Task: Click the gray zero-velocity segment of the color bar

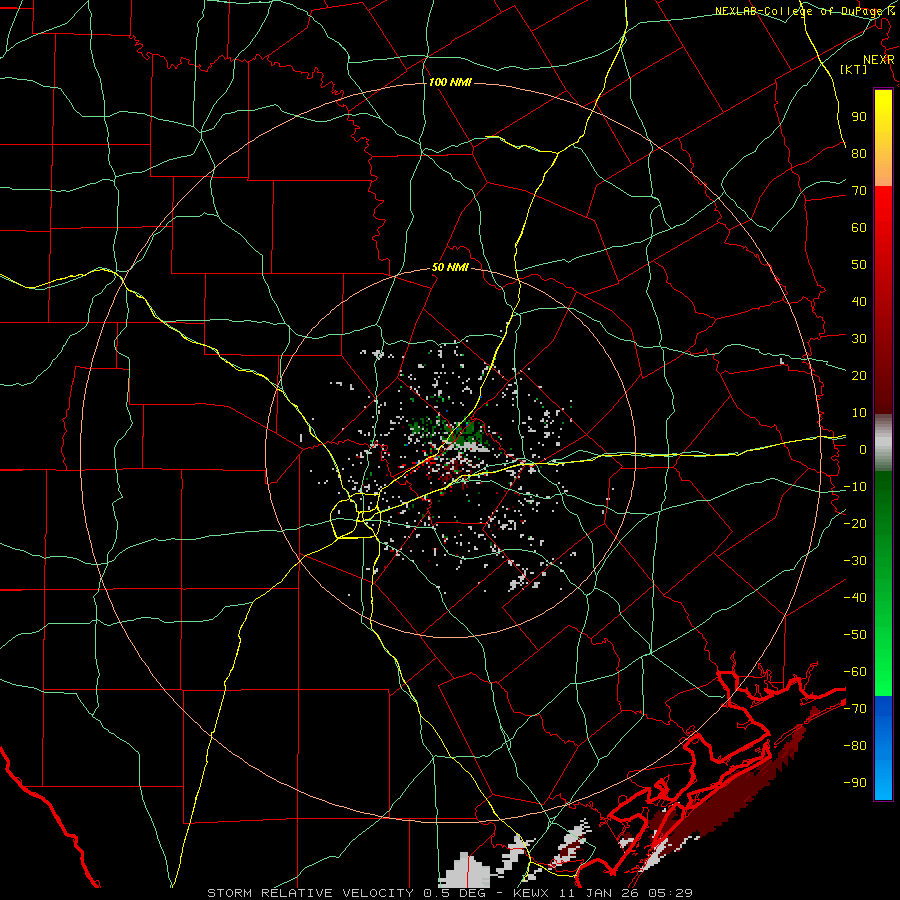Action: point(883,442)
